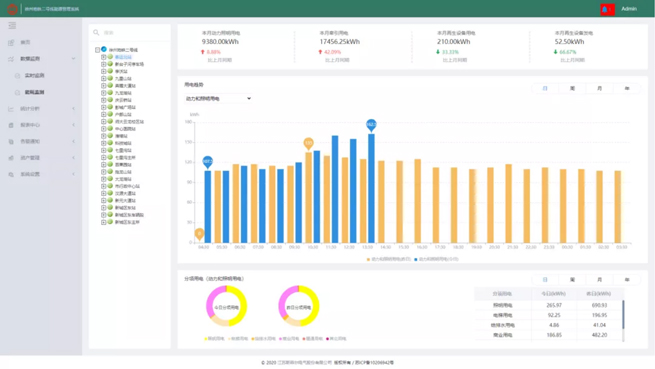The height and width of the screenshot is (369, 655).
Task: Click the home page sidebar icon
Action: (11, 43)
